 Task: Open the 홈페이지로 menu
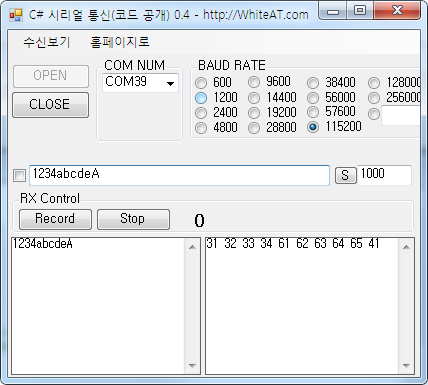pos(120,42)
